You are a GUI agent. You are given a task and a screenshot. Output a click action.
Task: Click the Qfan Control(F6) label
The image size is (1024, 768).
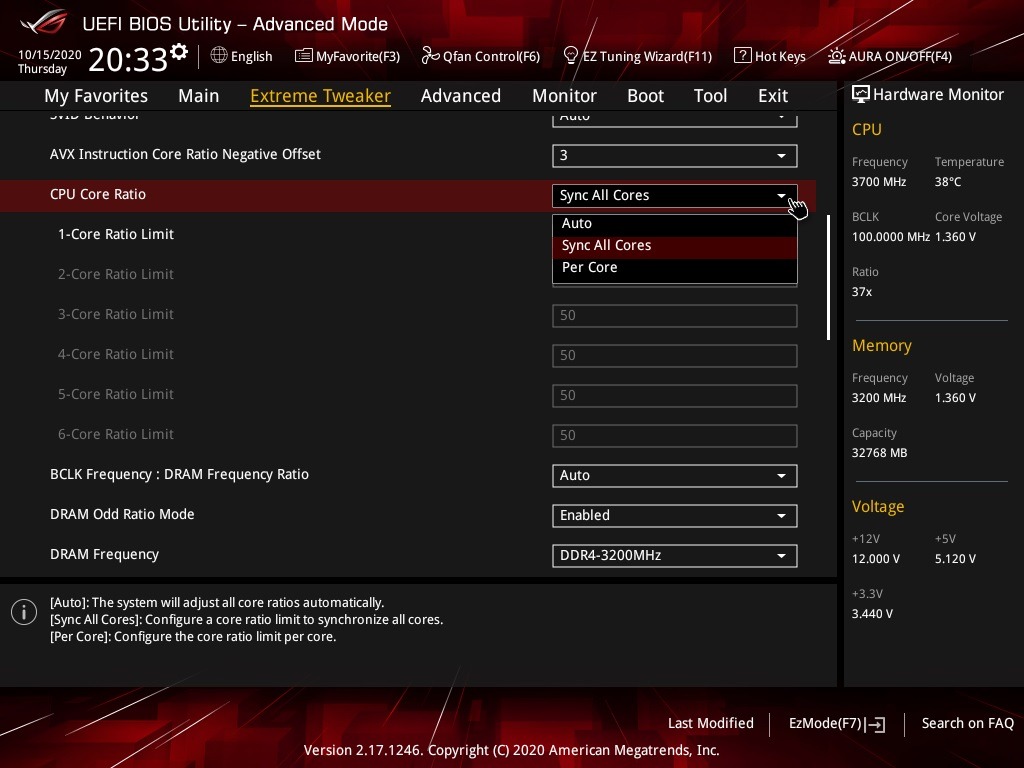(x=491, y=56)
